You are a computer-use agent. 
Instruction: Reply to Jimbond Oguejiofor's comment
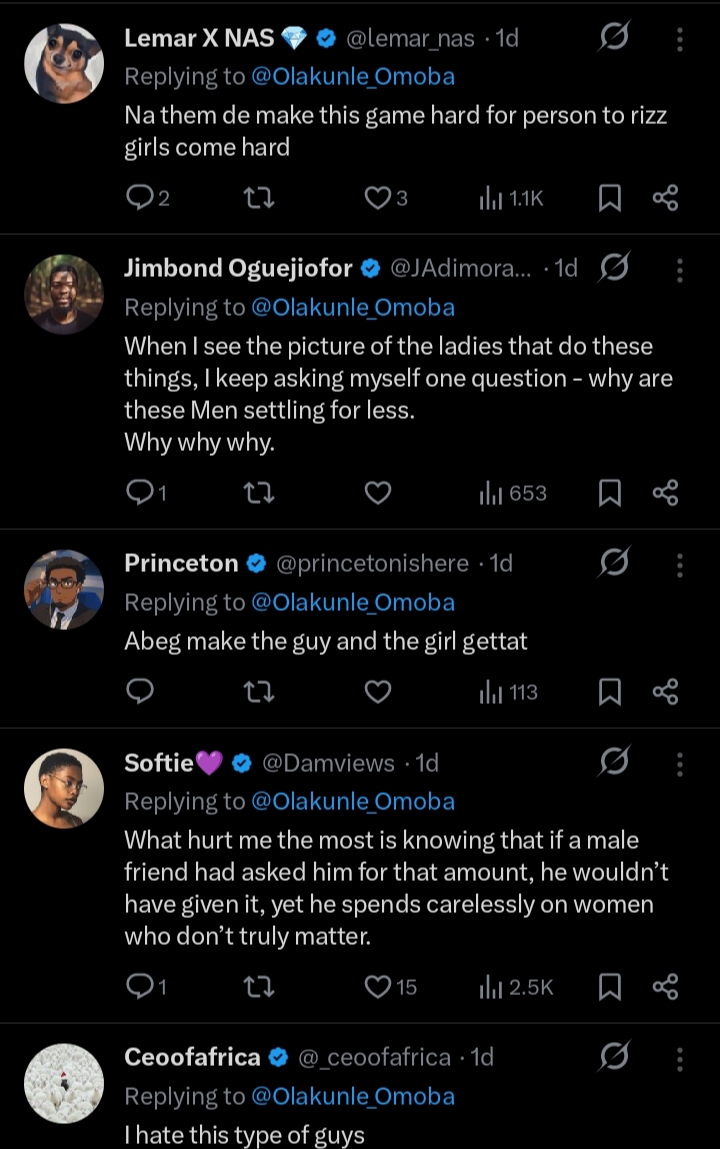tap(141, 493)
